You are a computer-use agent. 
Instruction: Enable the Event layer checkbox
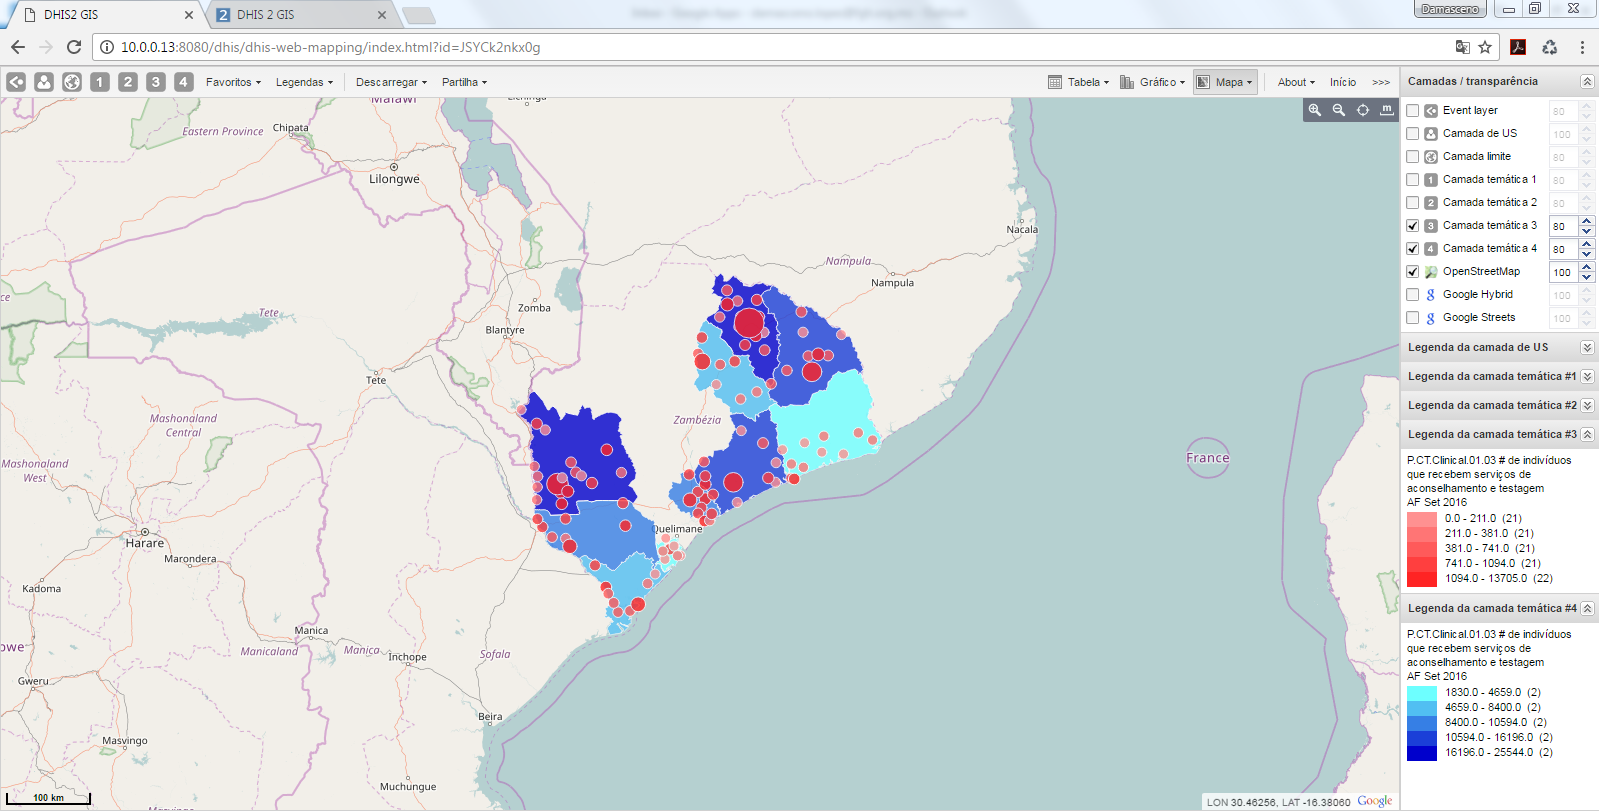pyautogui.click(x=1413, y=111)
